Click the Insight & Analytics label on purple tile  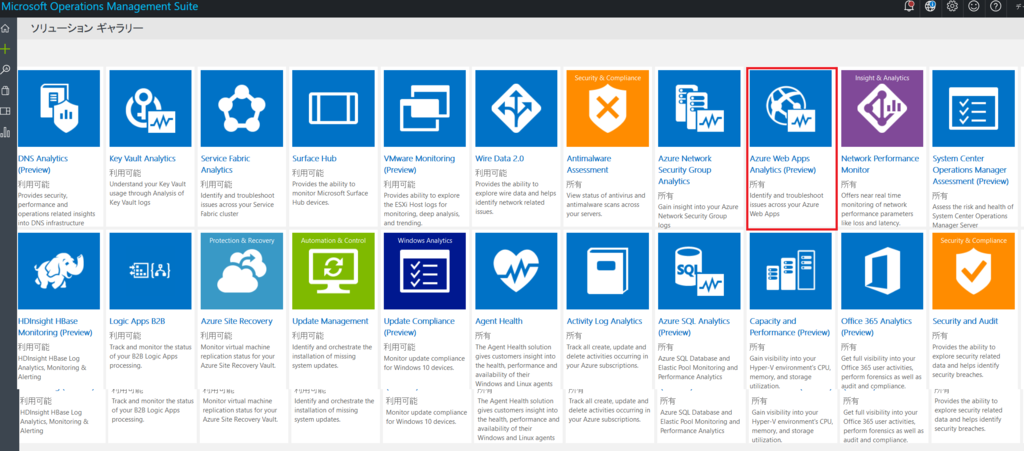point(882,78)
